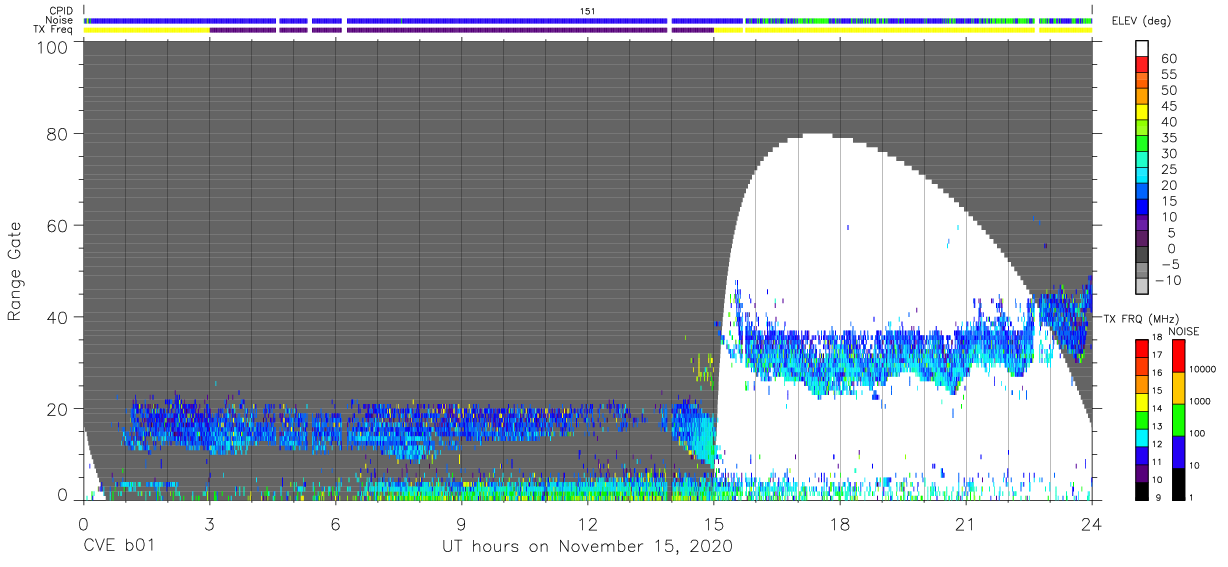
Task: Click the 30 label on the ELEV scale
Action: click(1170, 154)
